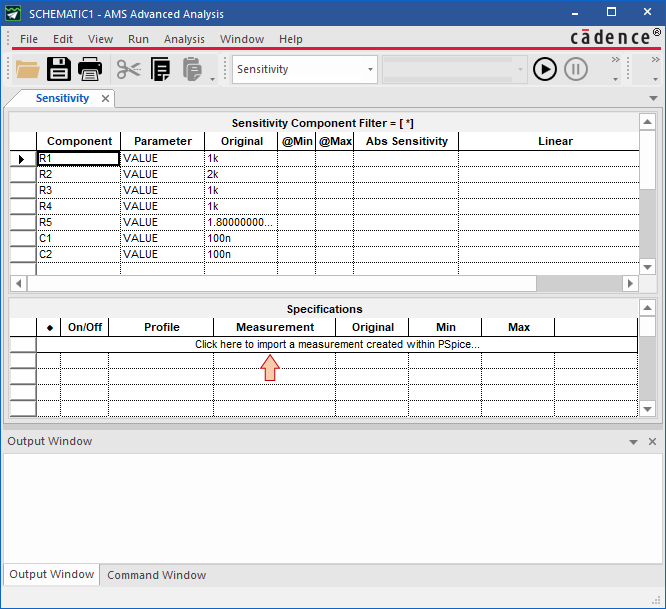Viewport: 666px width, 609px height.
Task: Close the Output Window panel
Action: coord(652,442)
